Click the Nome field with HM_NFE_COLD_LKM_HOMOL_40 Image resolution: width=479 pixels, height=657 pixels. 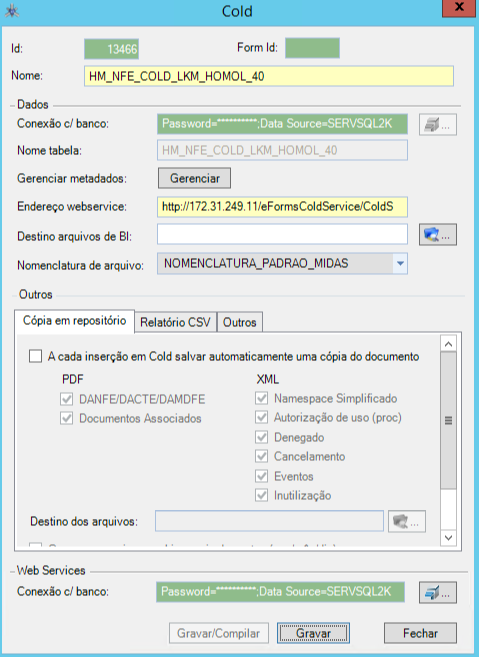point(269,76)
